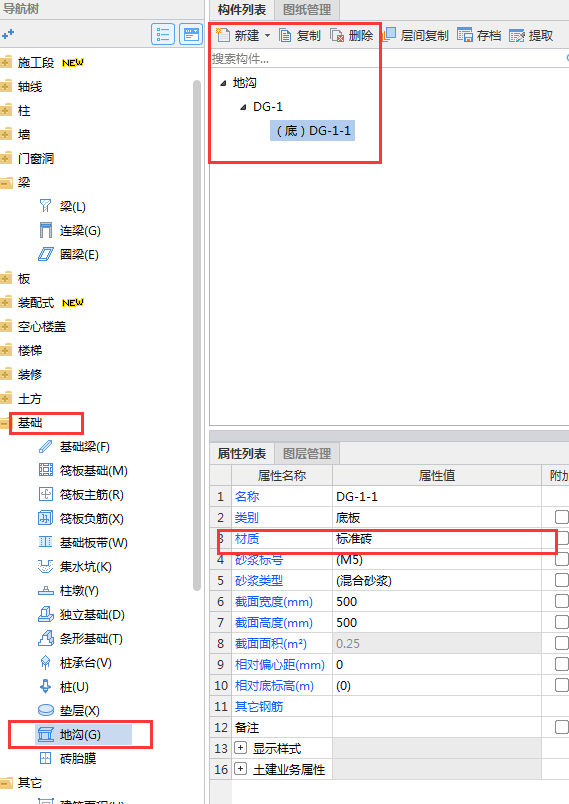Select the 地沟(G) trench icon
The width and height of the screenshot is (569, 804).
(46, 734)
